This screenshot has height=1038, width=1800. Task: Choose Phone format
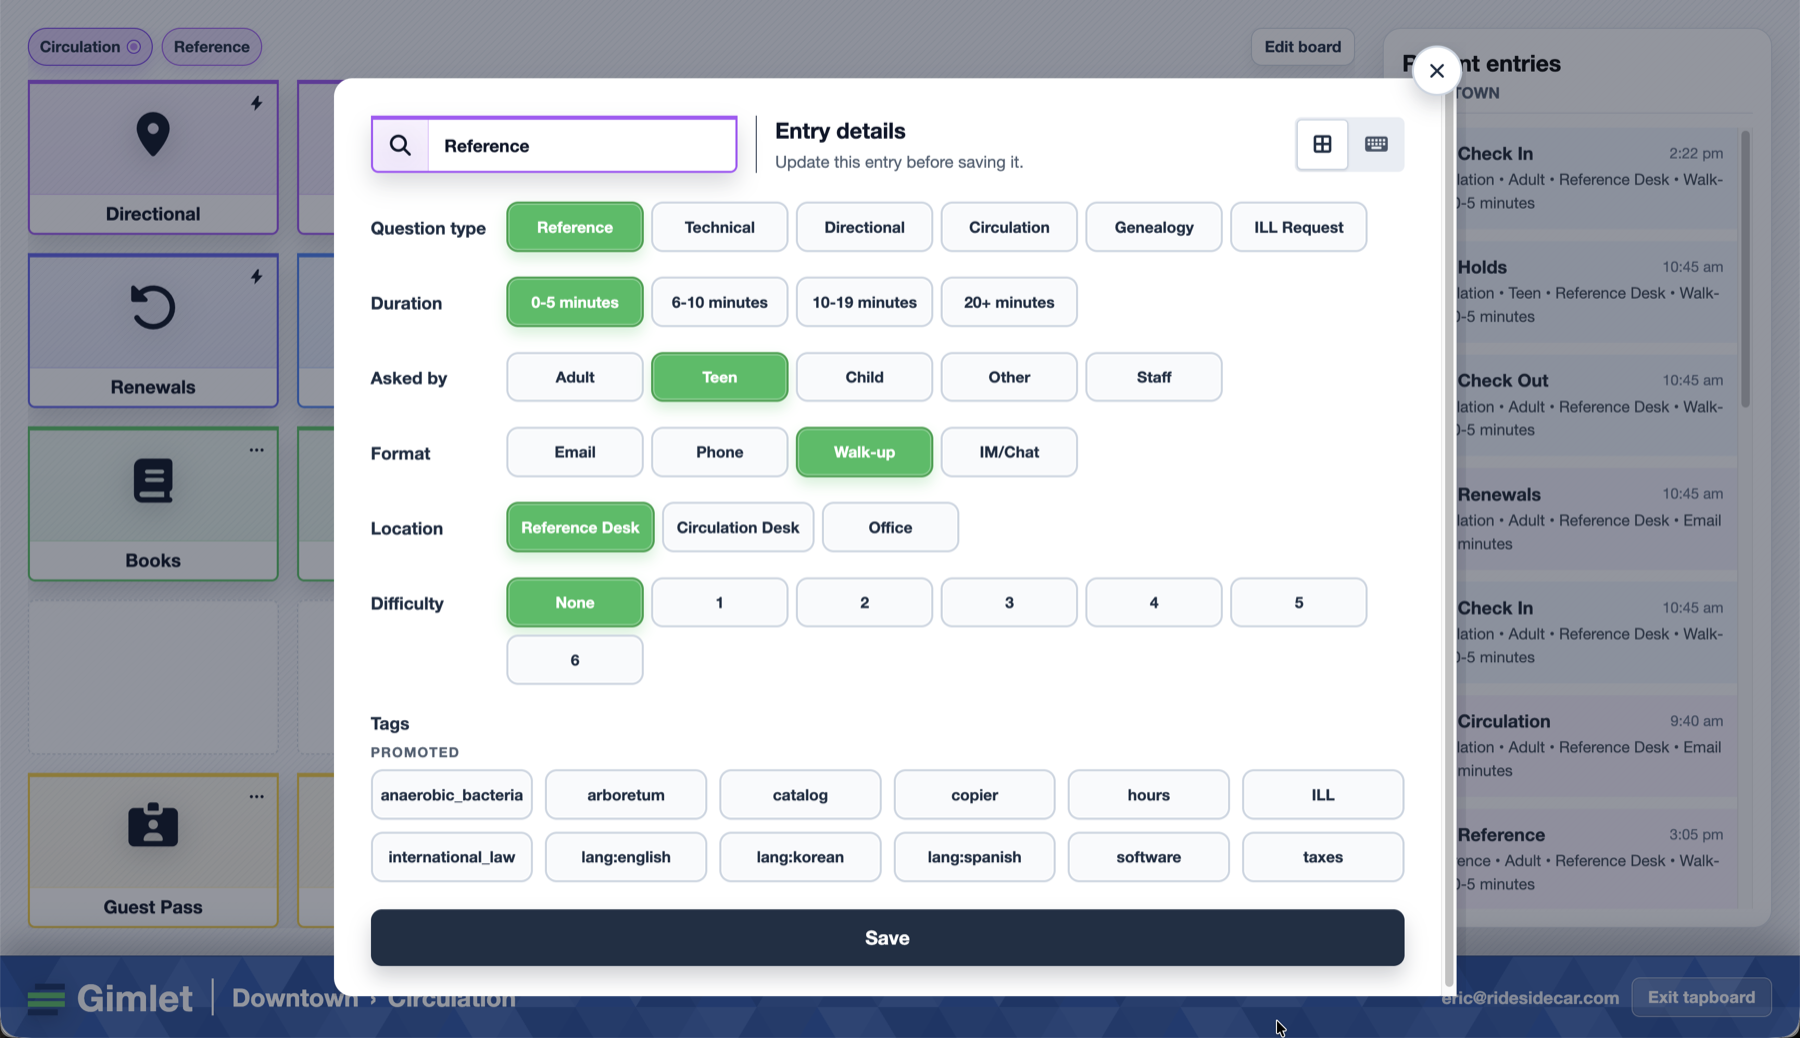point(719,452)
